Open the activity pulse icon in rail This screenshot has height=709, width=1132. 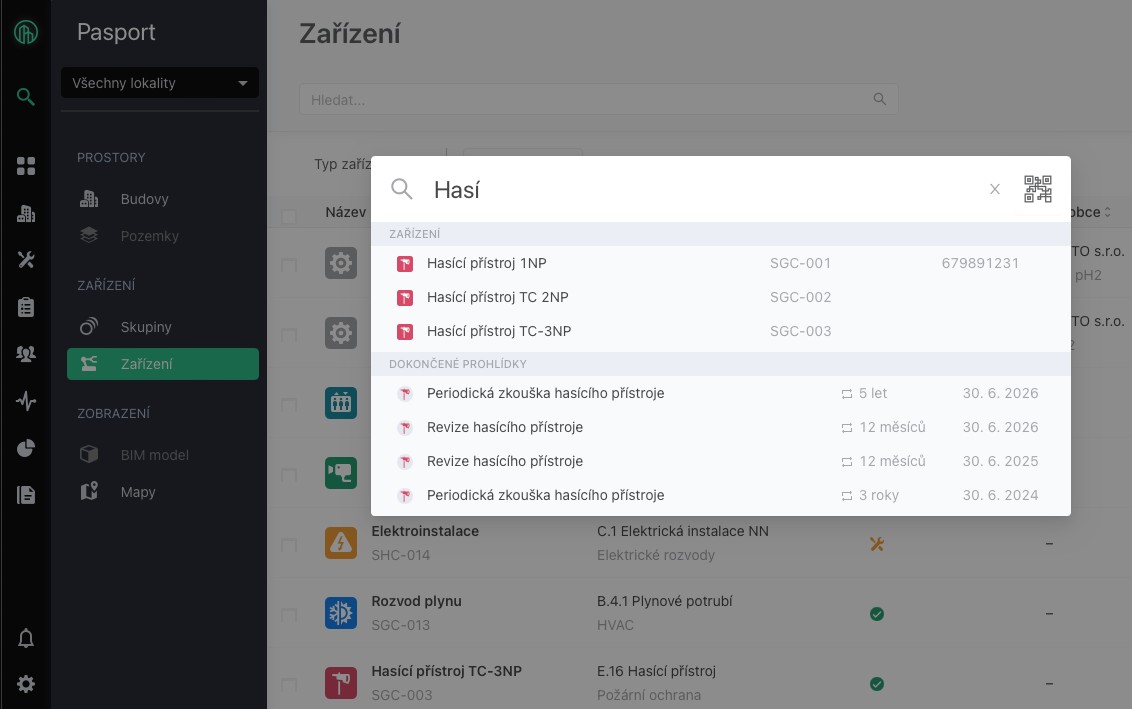click(x=26, y=401)
